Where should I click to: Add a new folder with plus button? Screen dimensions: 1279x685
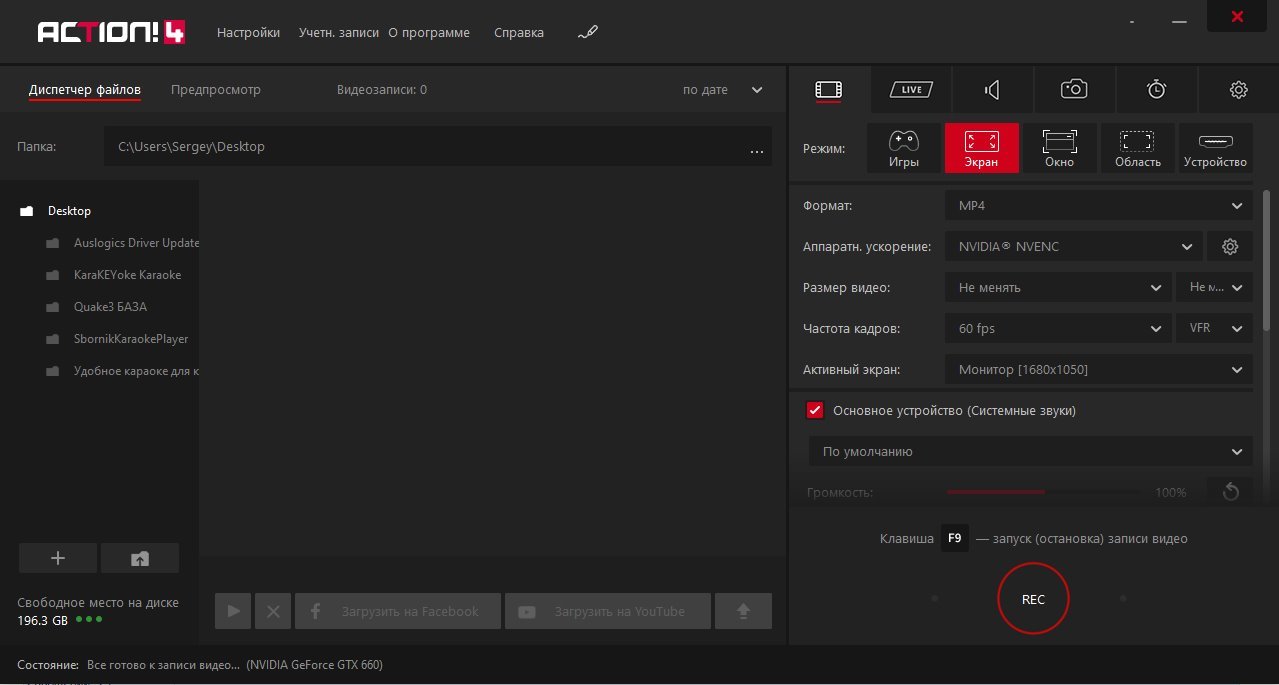58,559
